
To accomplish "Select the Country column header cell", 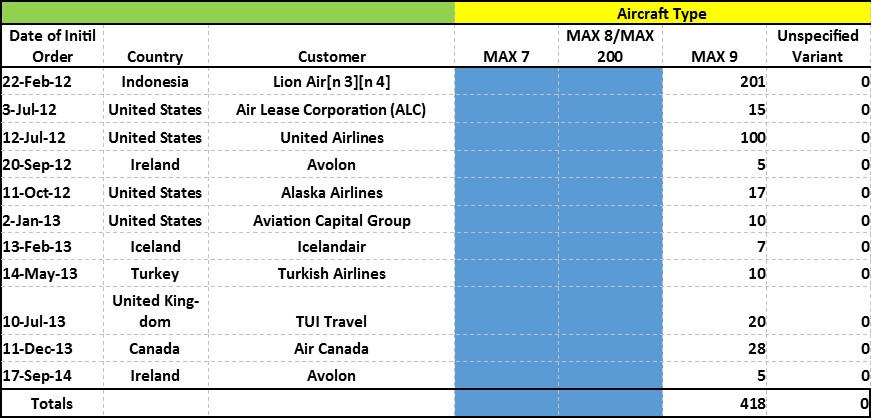I will 156,46.
